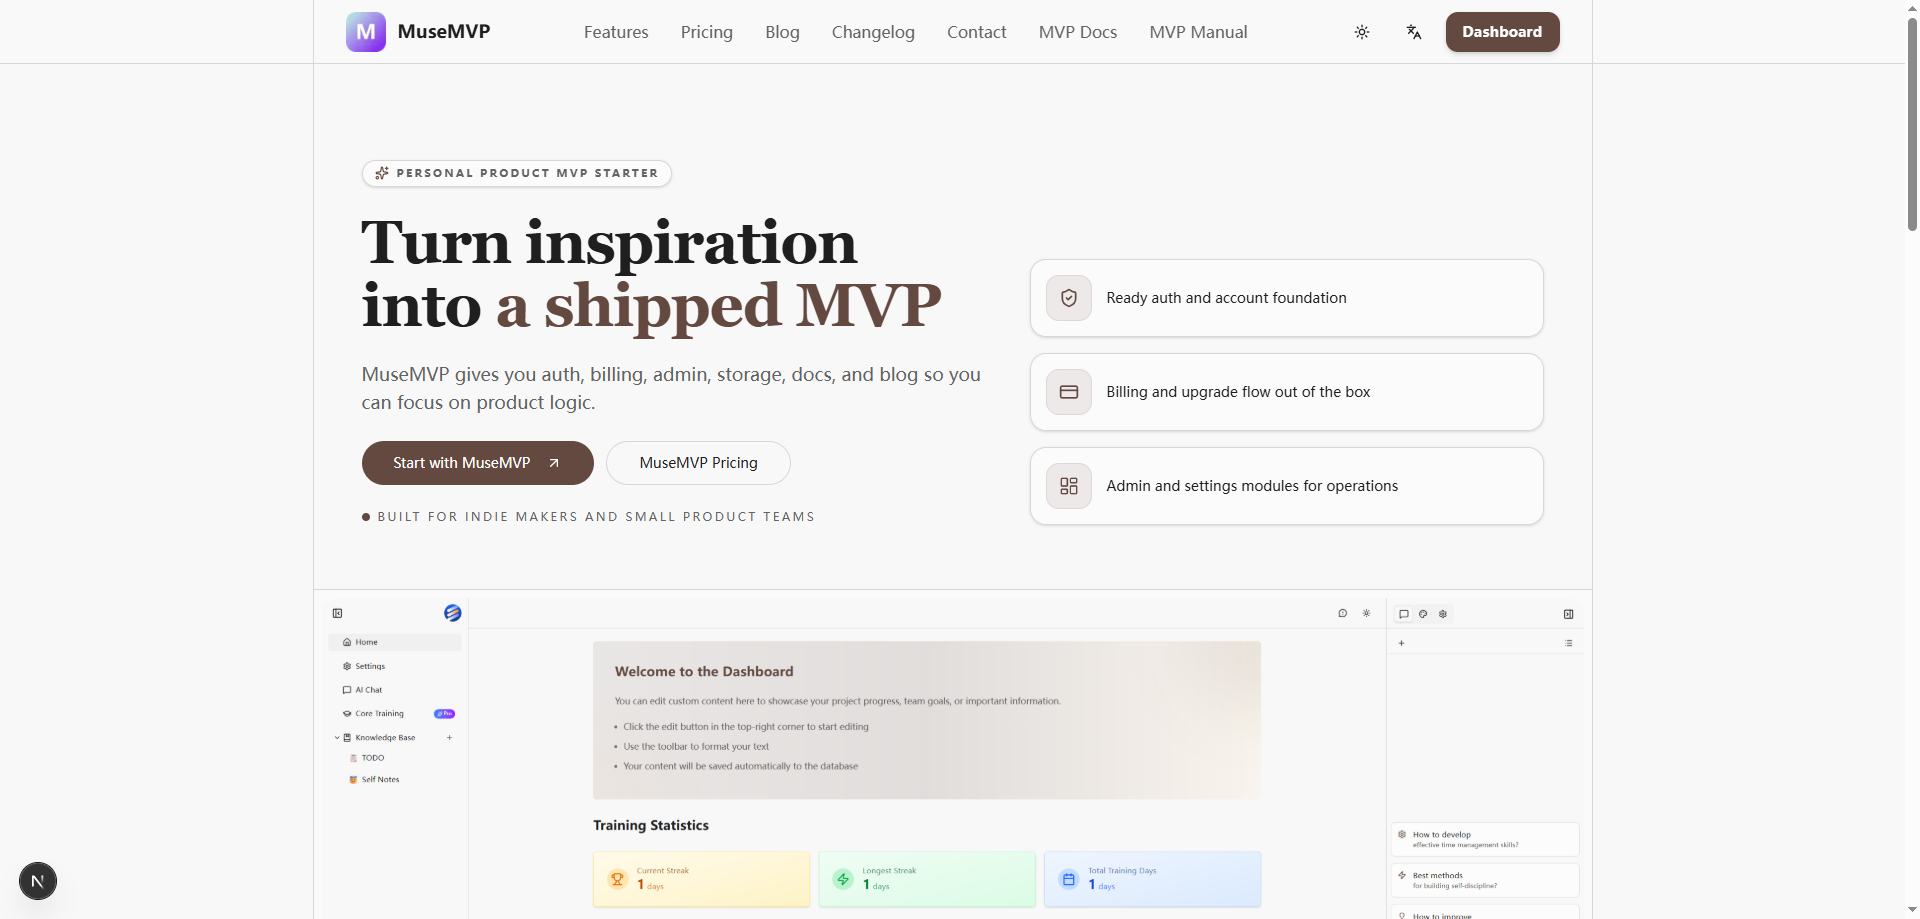Open the language switcher icon

point(1413,32)
